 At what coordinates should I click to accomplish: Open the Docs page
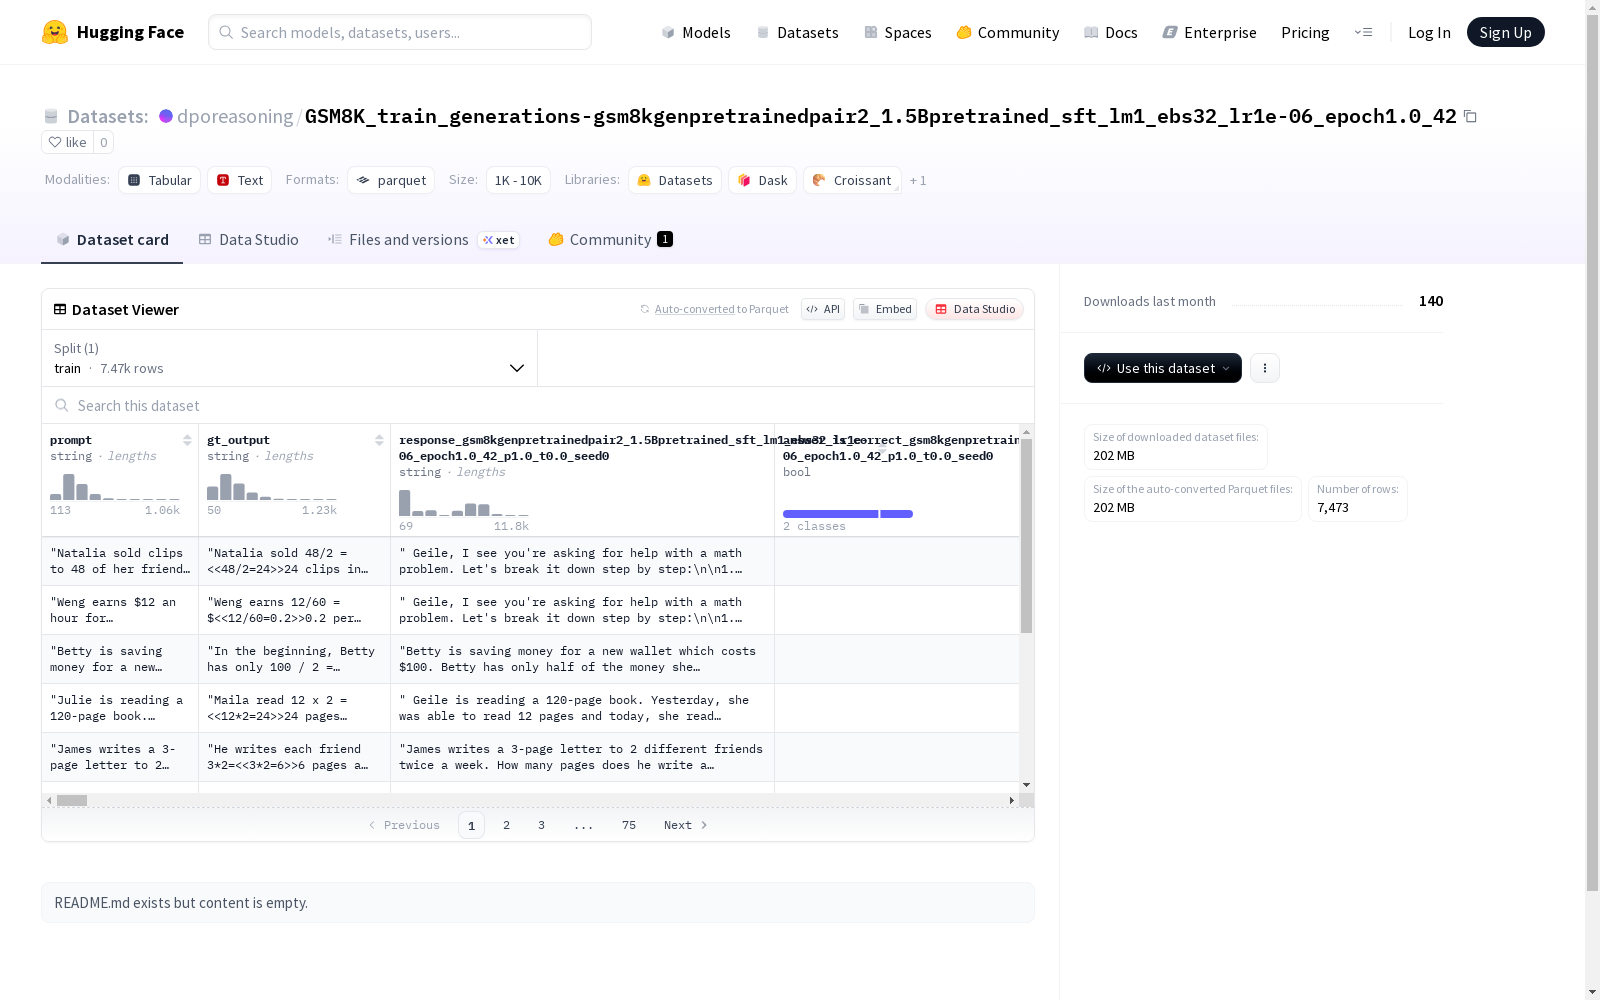[1110, 32]
